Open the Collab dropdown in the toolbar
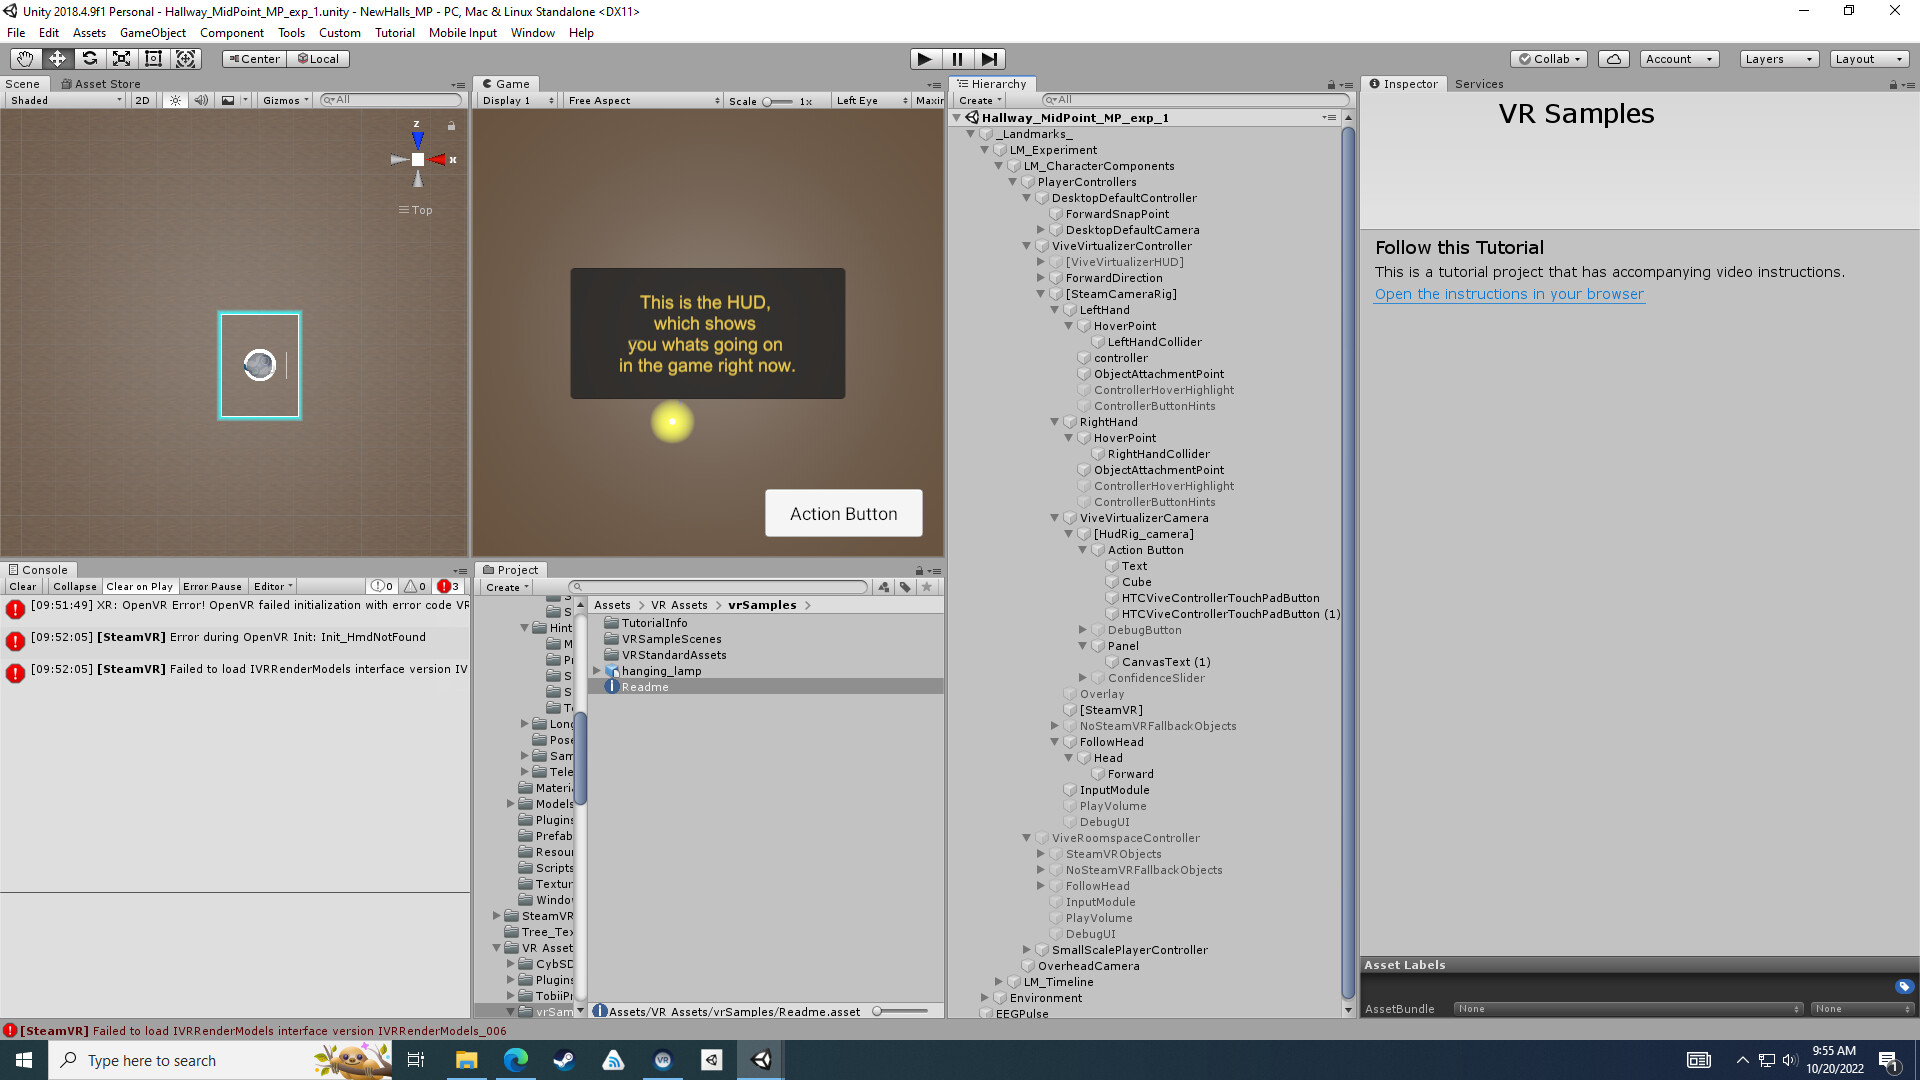Viewport: 1920px width, 1080px height. coord(1548,58)
